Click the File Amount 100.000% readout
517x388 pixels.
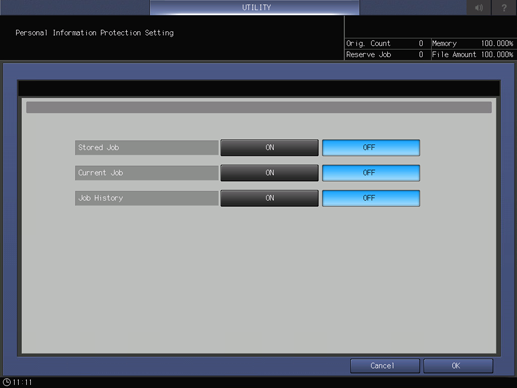(x=473, y=55)
